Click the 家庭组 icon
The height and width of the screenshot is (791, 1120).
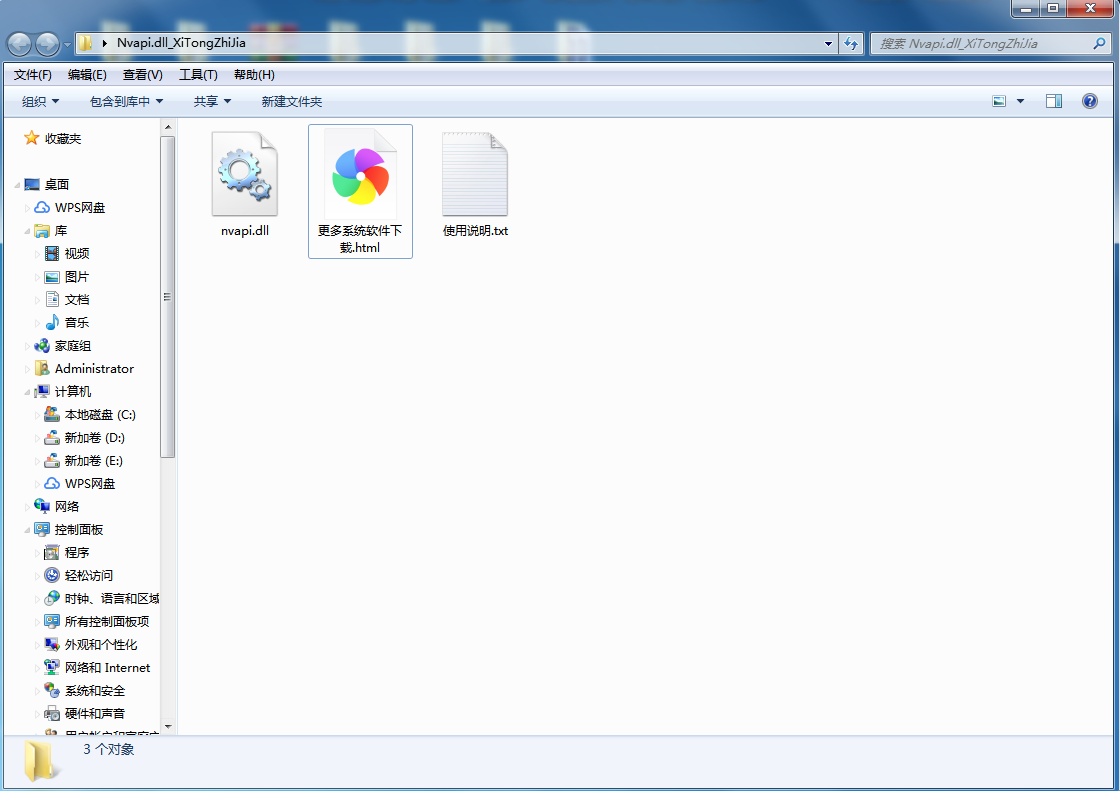tap(42, 346)
